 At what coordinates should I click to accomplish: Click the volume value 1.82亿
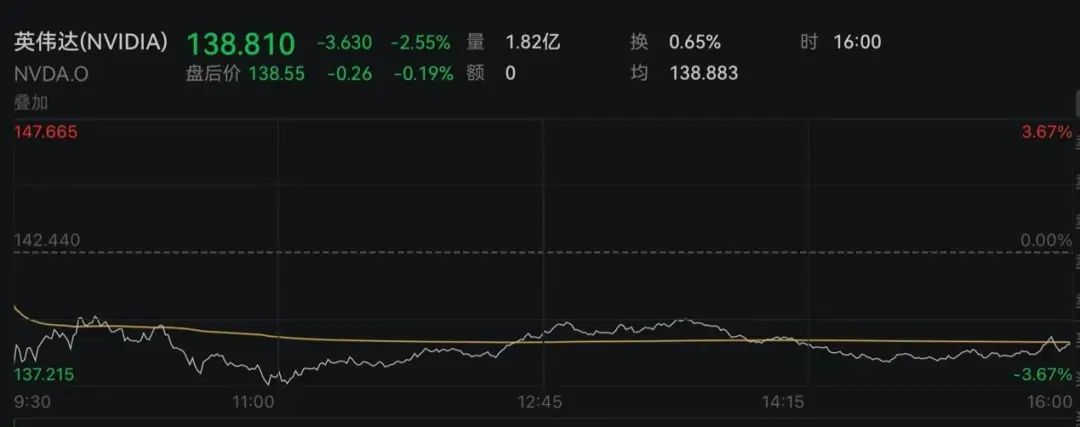click(x=533, y=42)
